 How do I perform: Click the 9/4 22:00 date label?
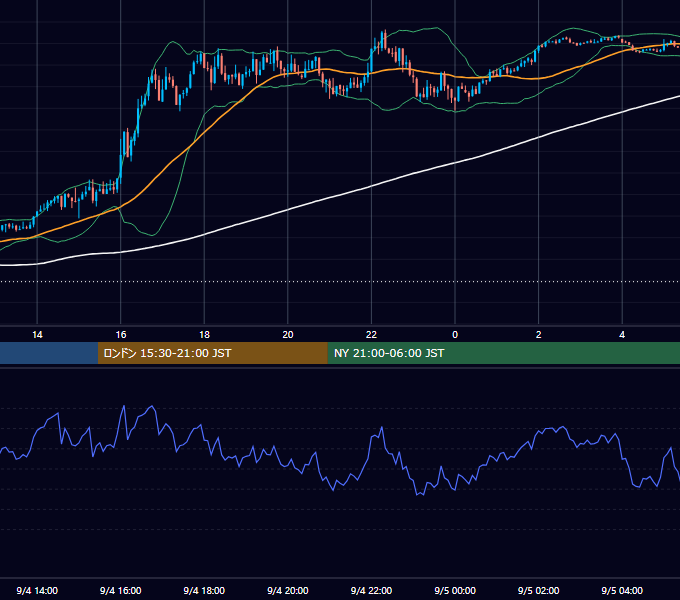coord(371,590)
